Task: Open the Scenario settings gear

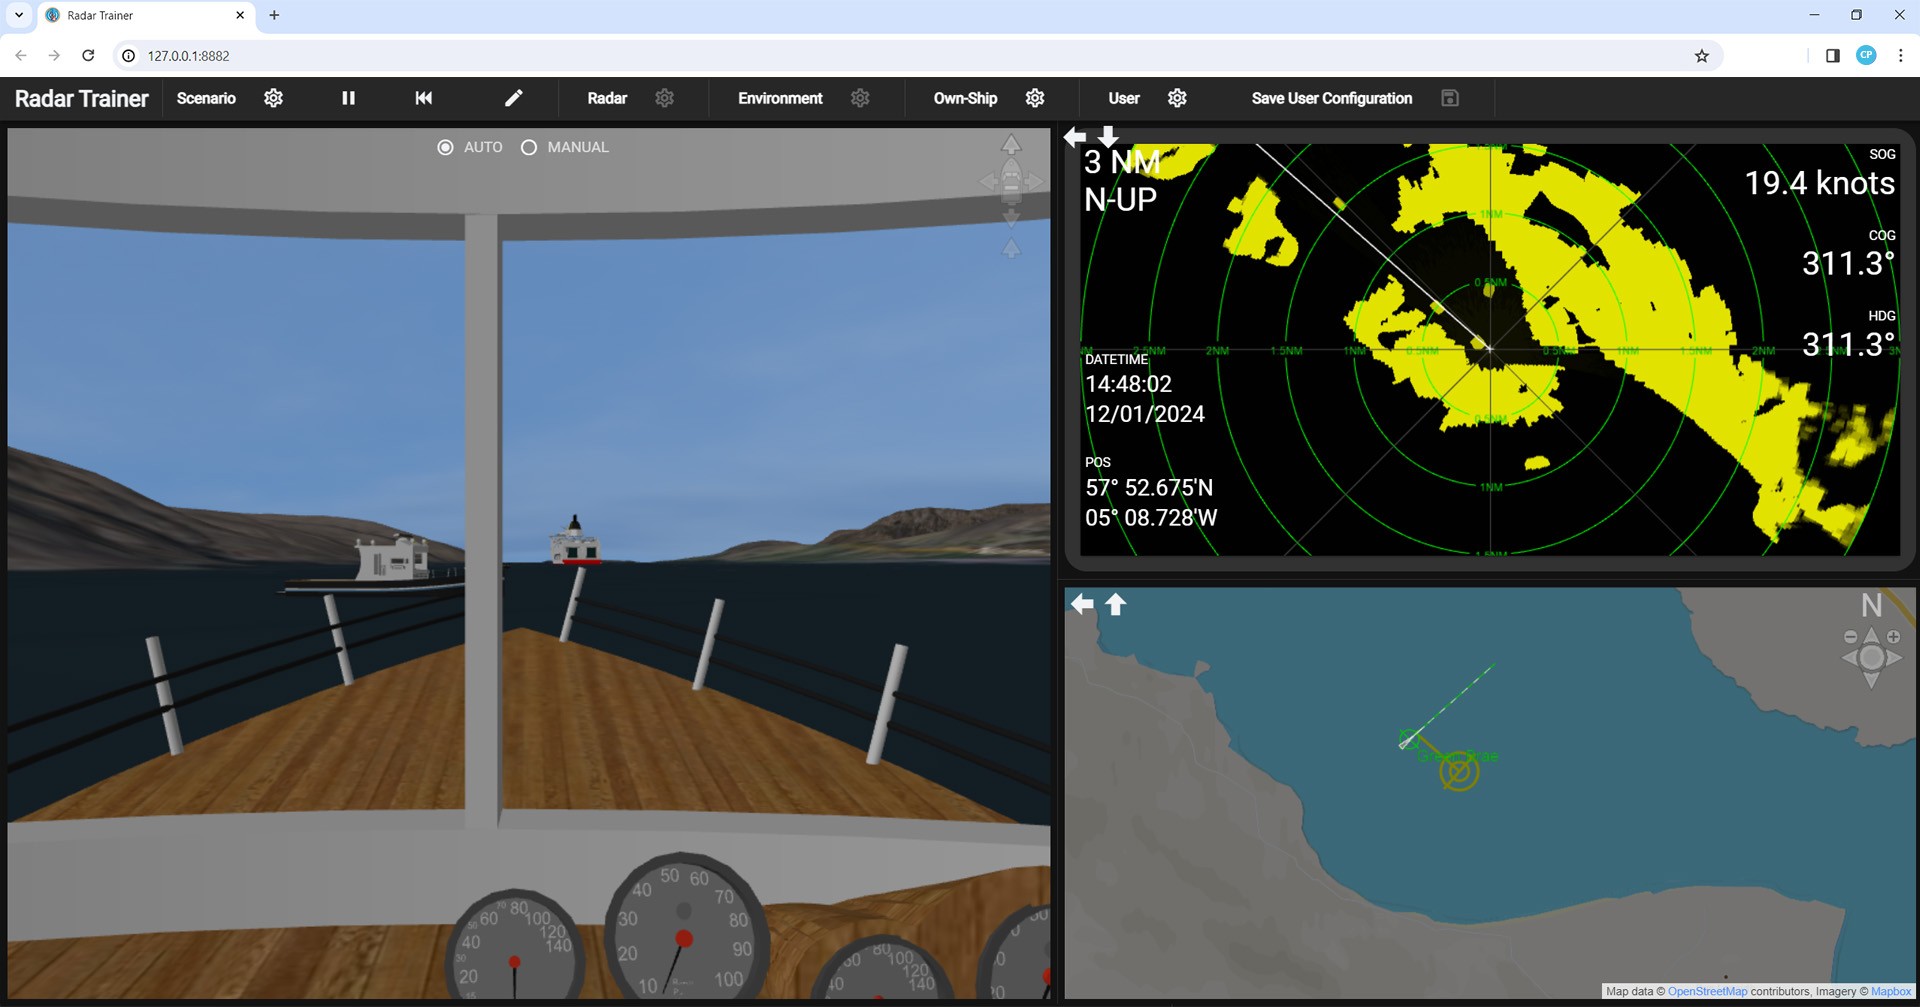Action: [x=273, y=98]
